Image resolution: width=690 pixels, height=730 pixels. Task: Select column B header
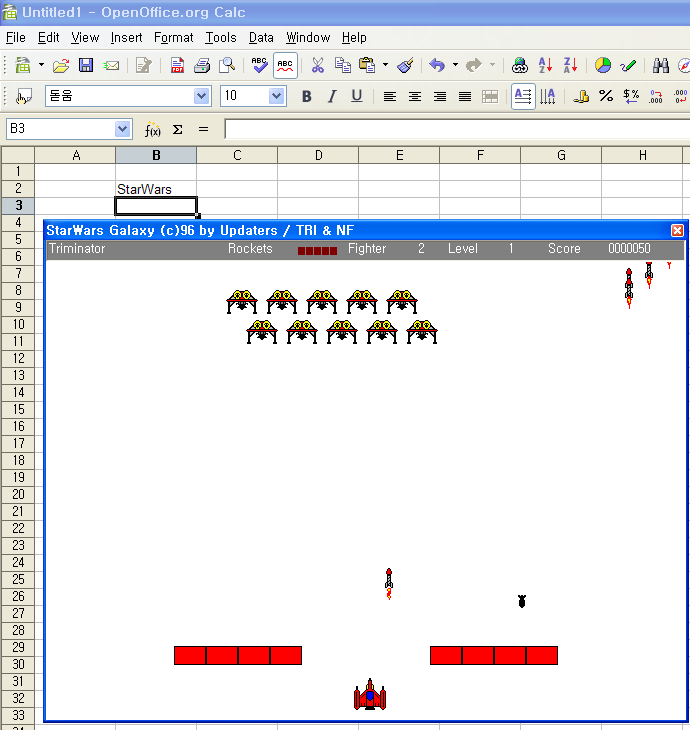tap(156, 155)
